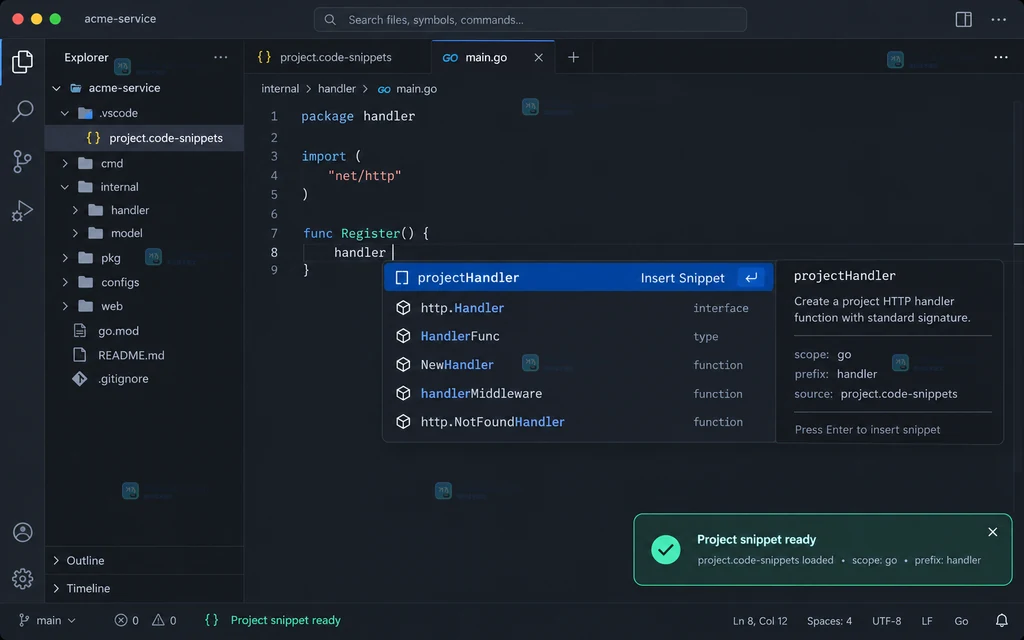Open the Accounts profile icon
This screenshot has height=640, width=1024.
tap(22, 532)
